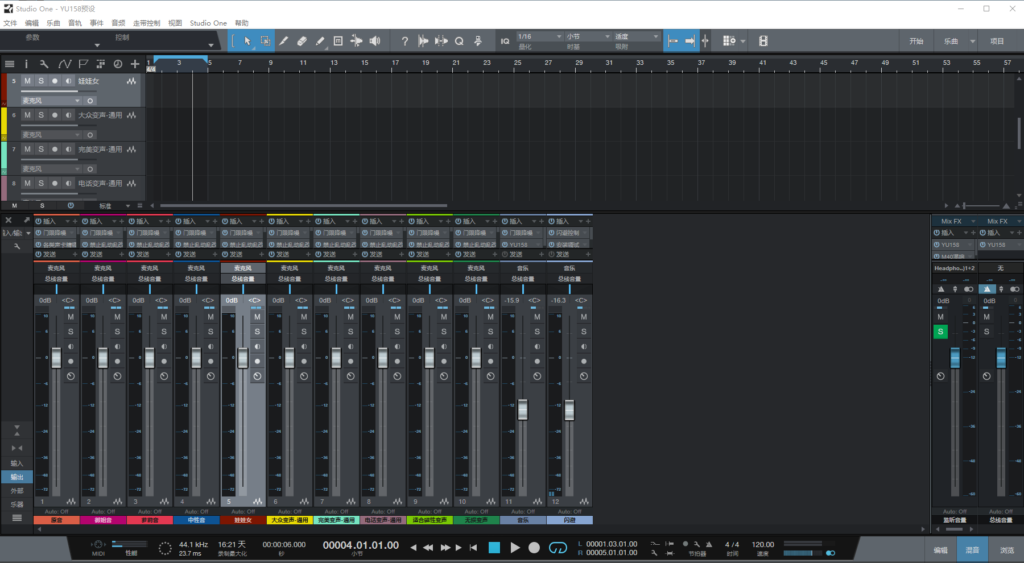Viewport: 1024px width, 563px height.
Task: Select the Arrow tool in toolbar
Action: coord(247,41)
